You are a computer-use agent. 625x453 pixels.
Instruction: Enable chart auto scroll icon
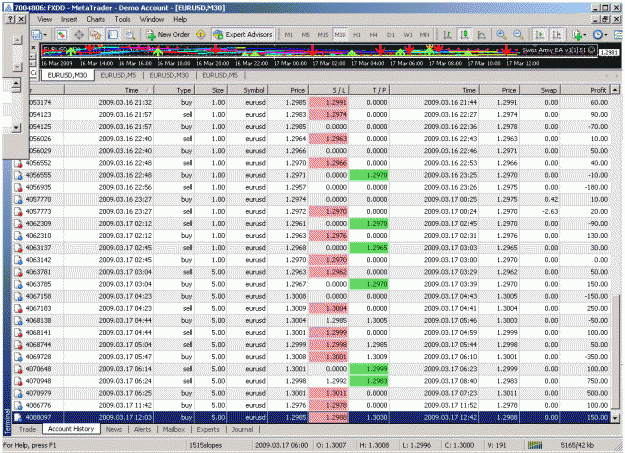pos(540,35)
